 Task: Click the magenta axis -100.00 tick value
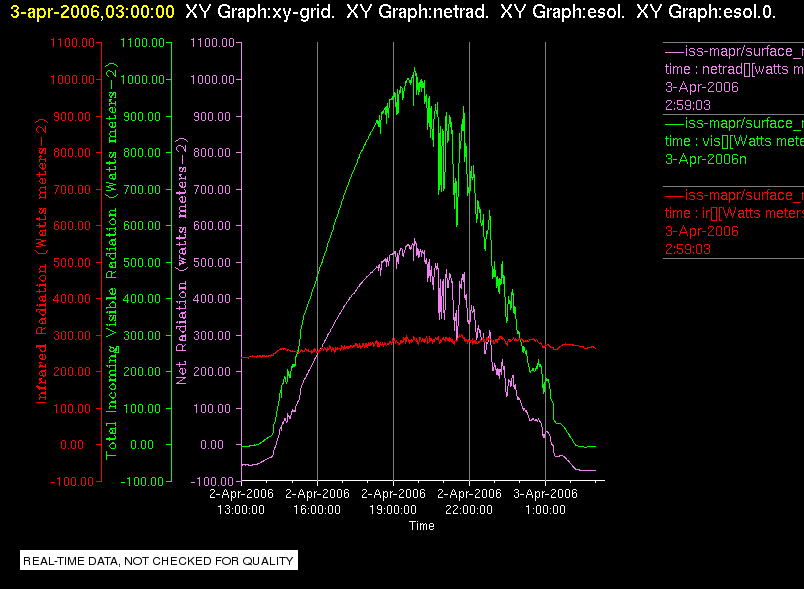(x=212, y=481)
